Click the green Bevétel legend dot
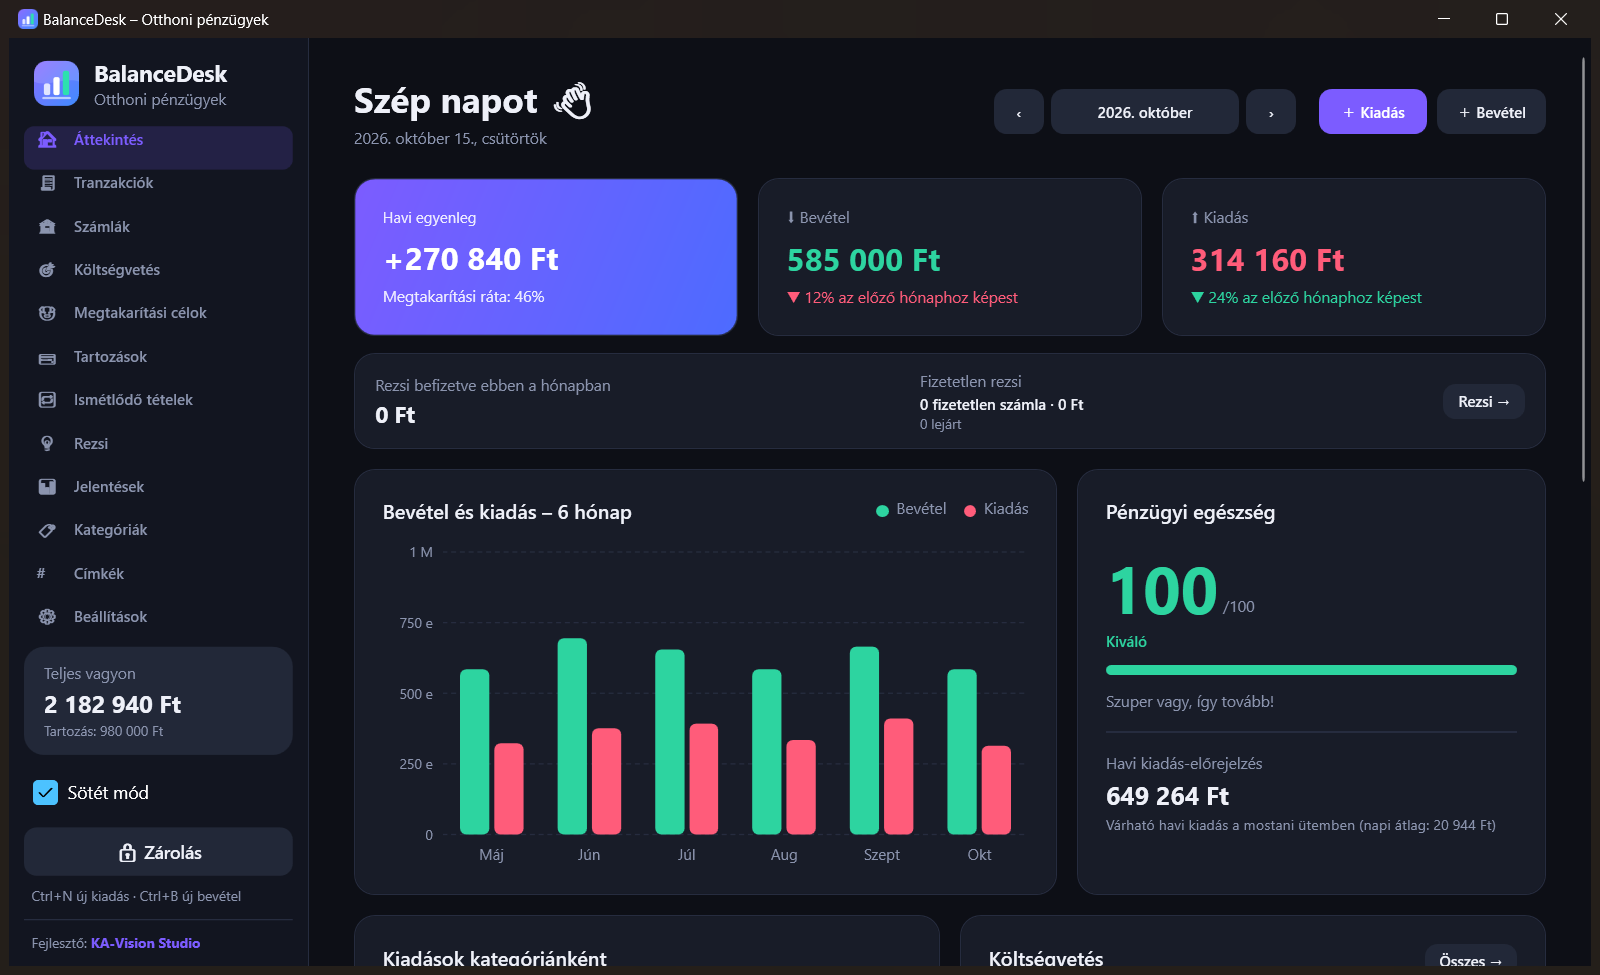Screen dimensions: 1600x975 882,511
